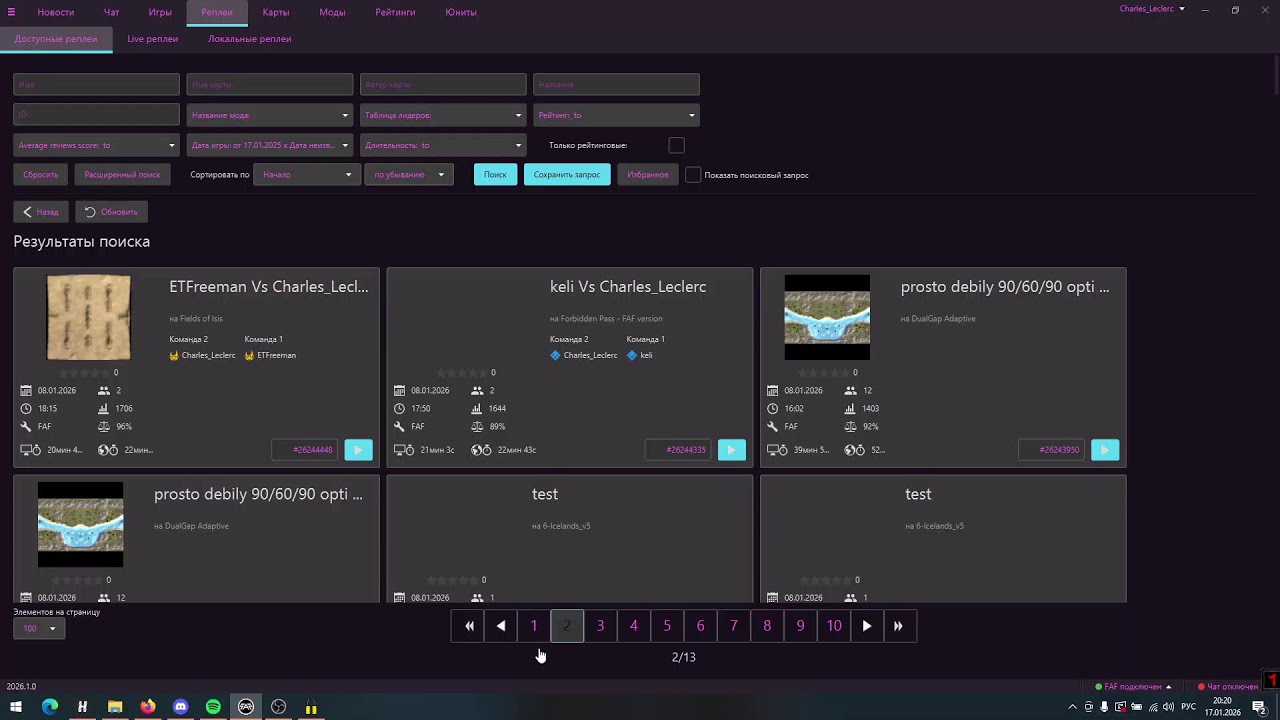Viewport: 1280px width, 720px height.
Task: Focus the ID input field
Action: tap(96, 115)
